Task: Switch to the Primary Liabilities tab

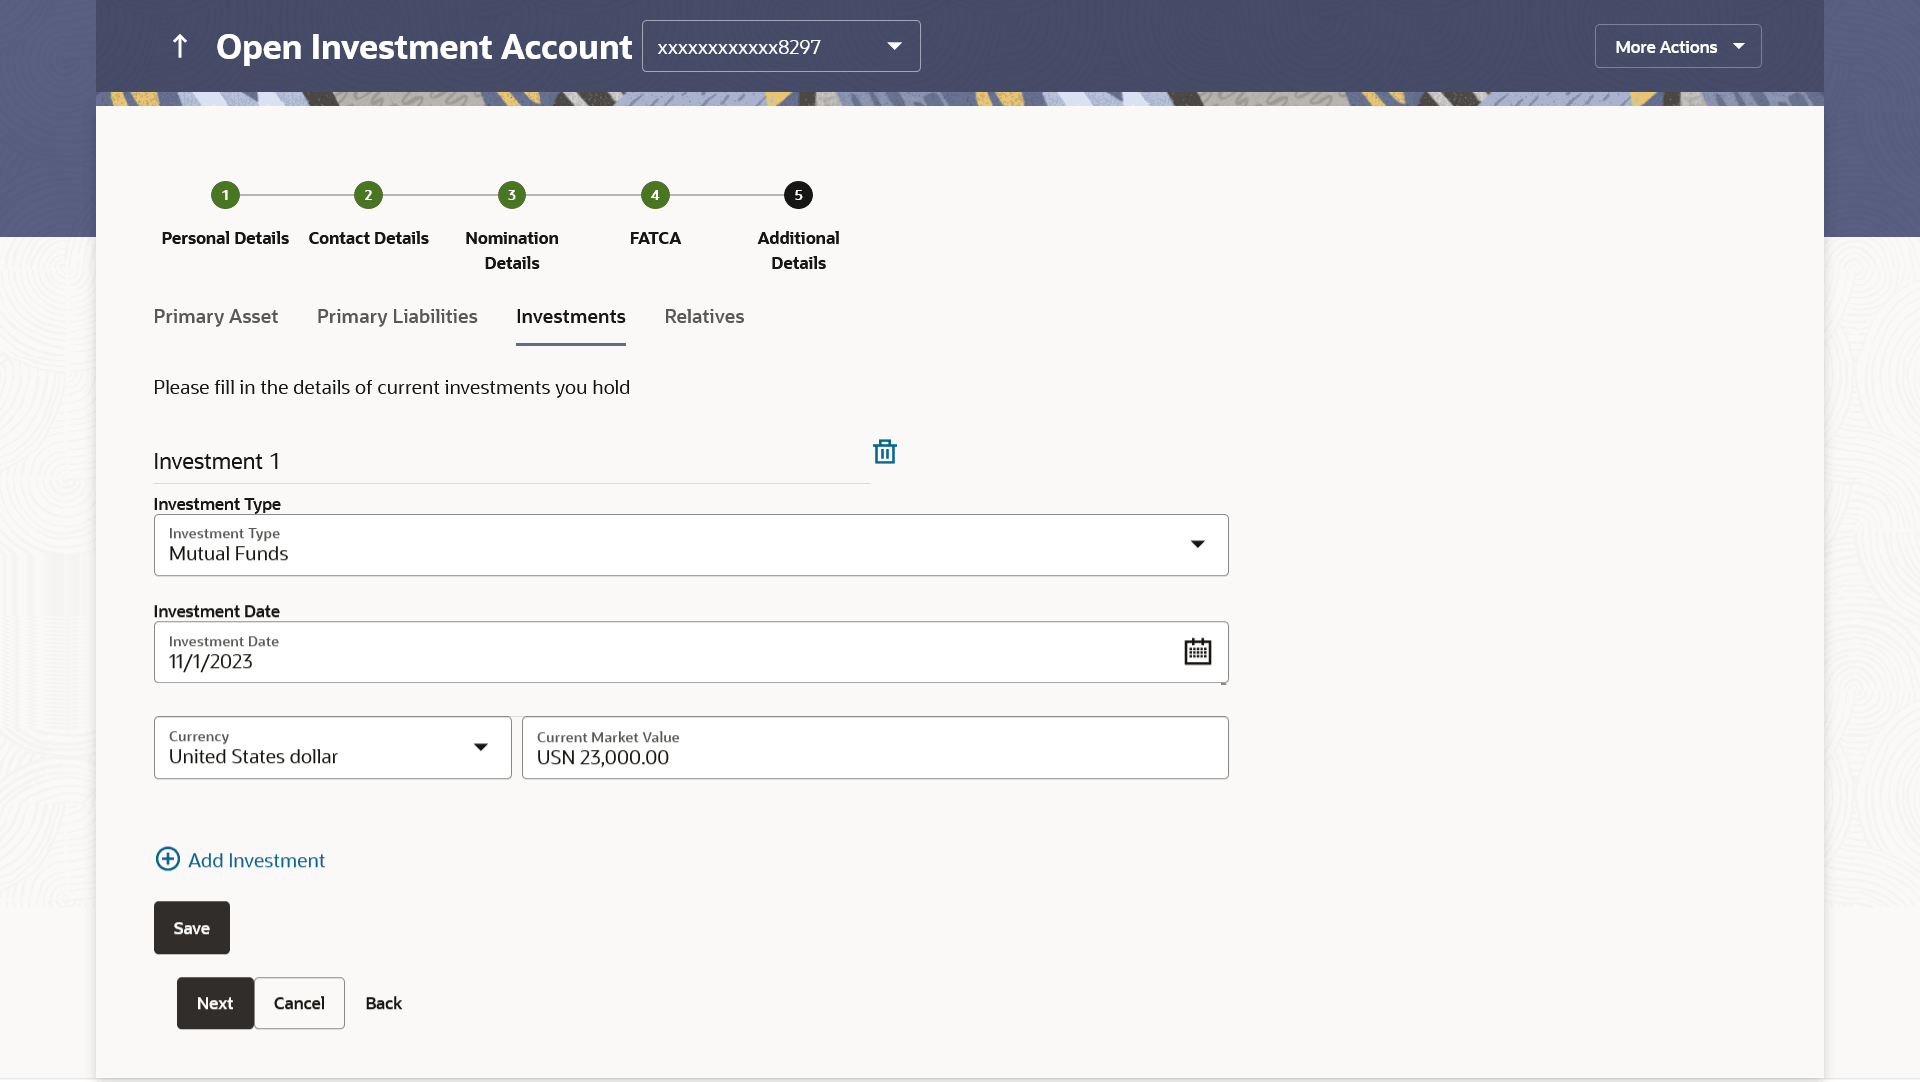Action: pos(397,317)
